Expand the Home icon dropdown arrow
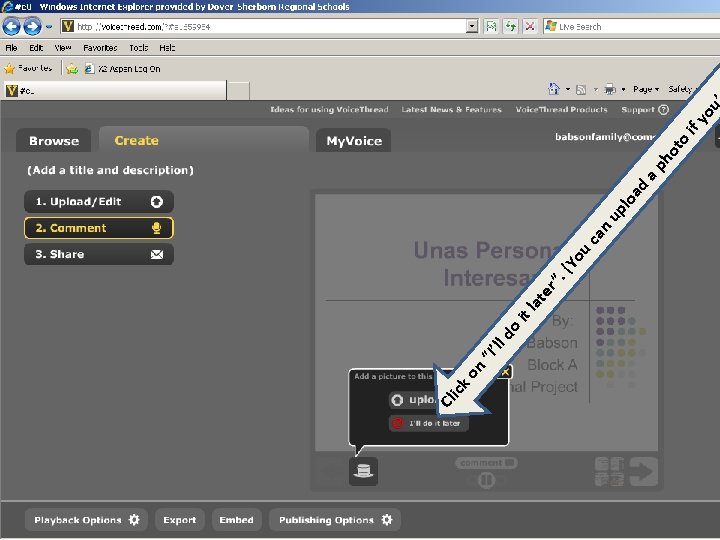Image resolution: width=720 pixels, height=540 pixels. (568, 89)
